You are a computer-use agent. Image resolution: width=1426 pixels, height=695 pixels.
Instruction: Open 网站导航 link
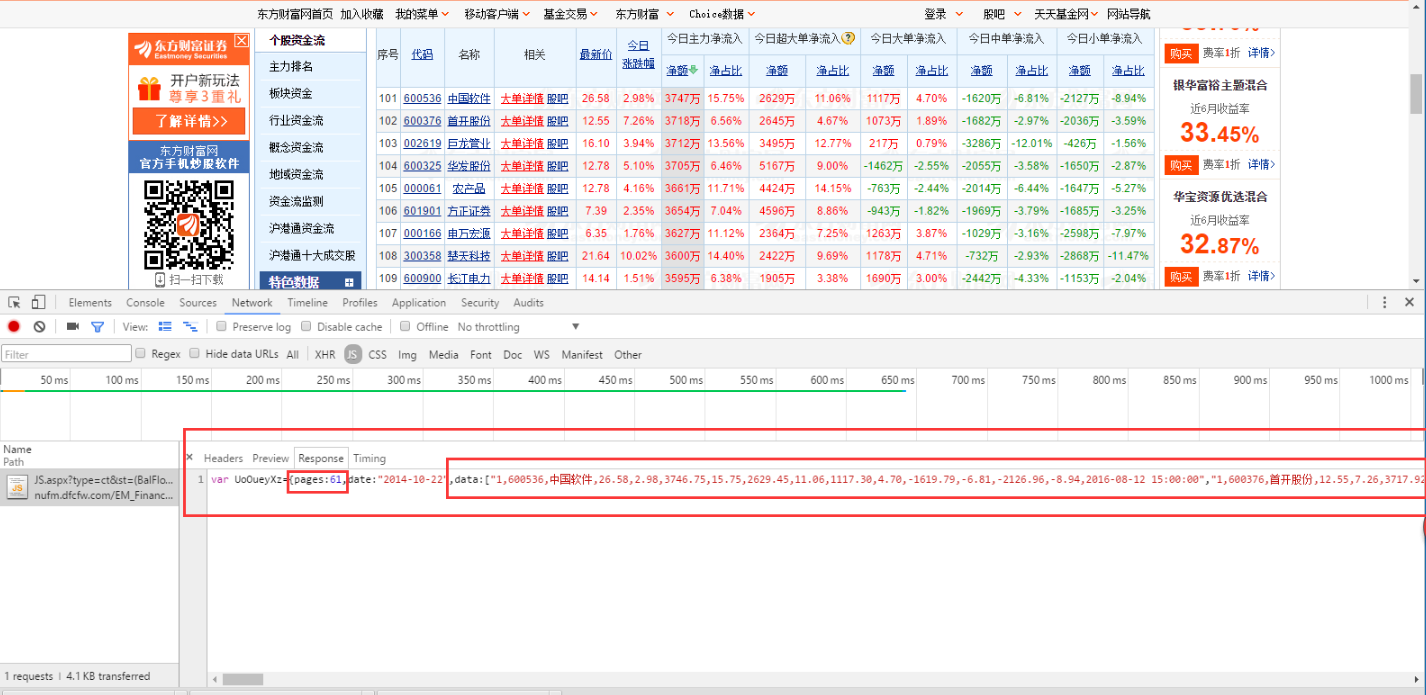1128,14
